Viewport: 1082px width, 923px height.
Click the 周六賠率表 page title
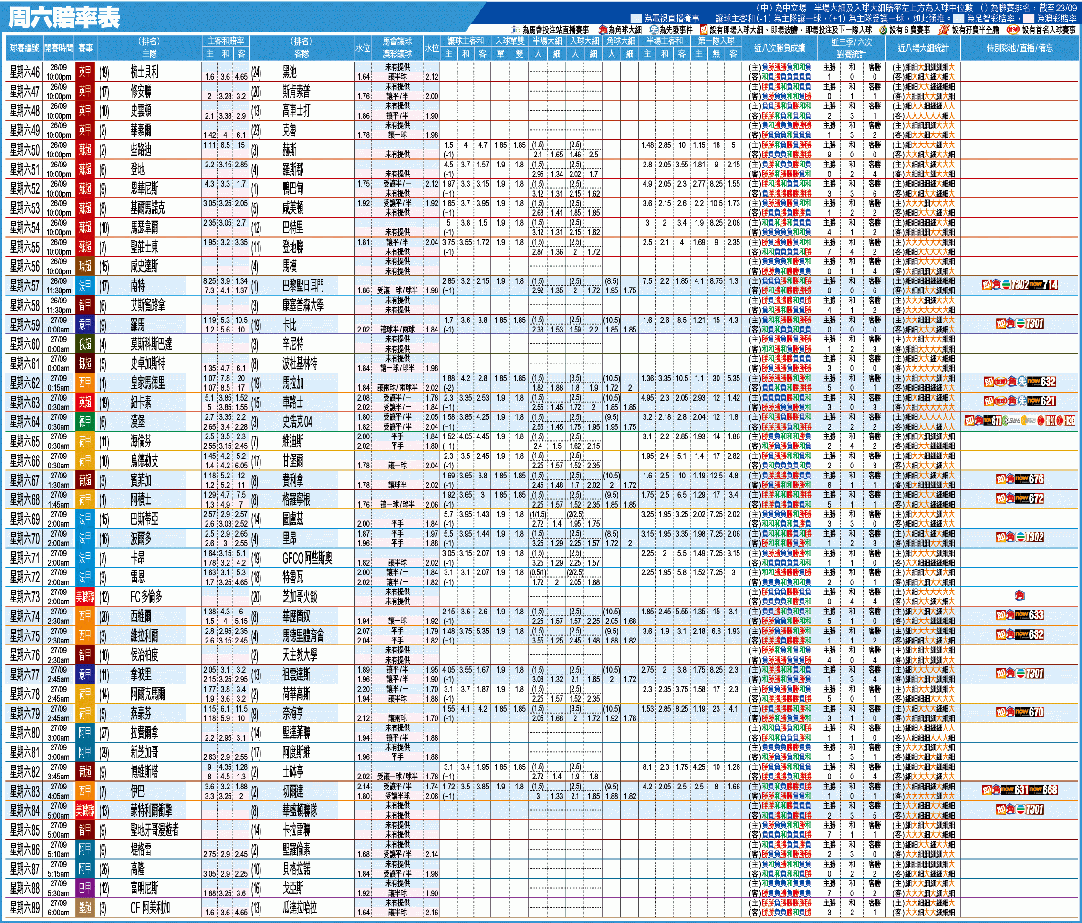64,17
